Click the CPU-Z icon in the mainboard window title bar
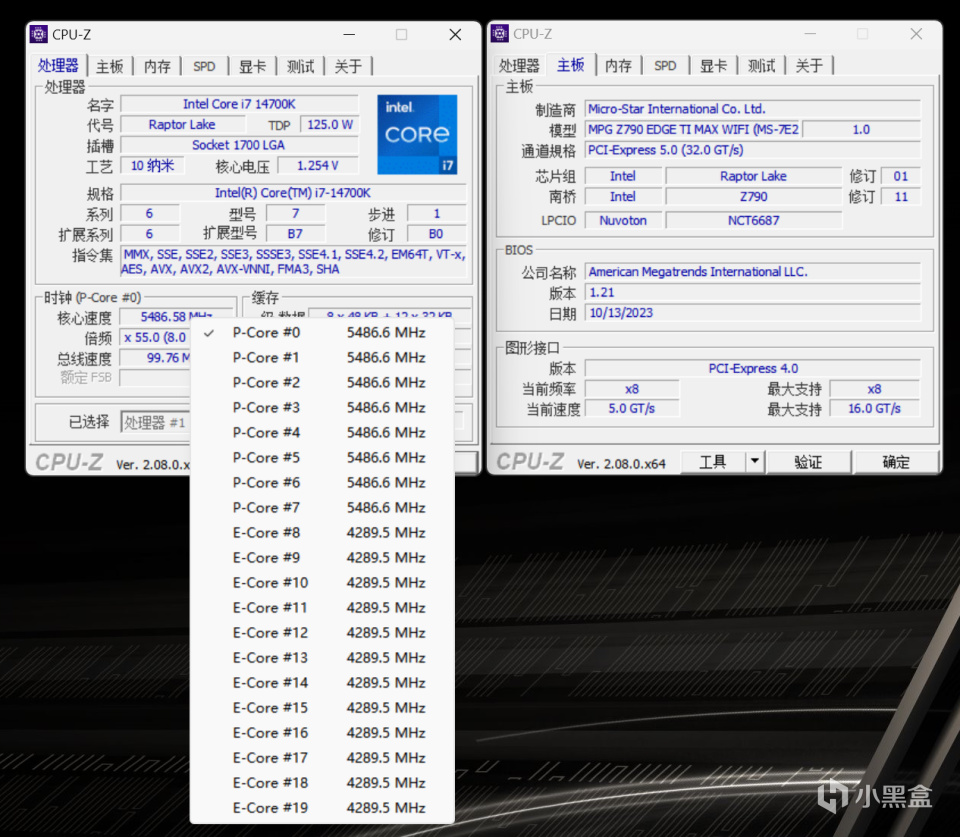This screenshot has height=837, width=960. pos(499,33)
